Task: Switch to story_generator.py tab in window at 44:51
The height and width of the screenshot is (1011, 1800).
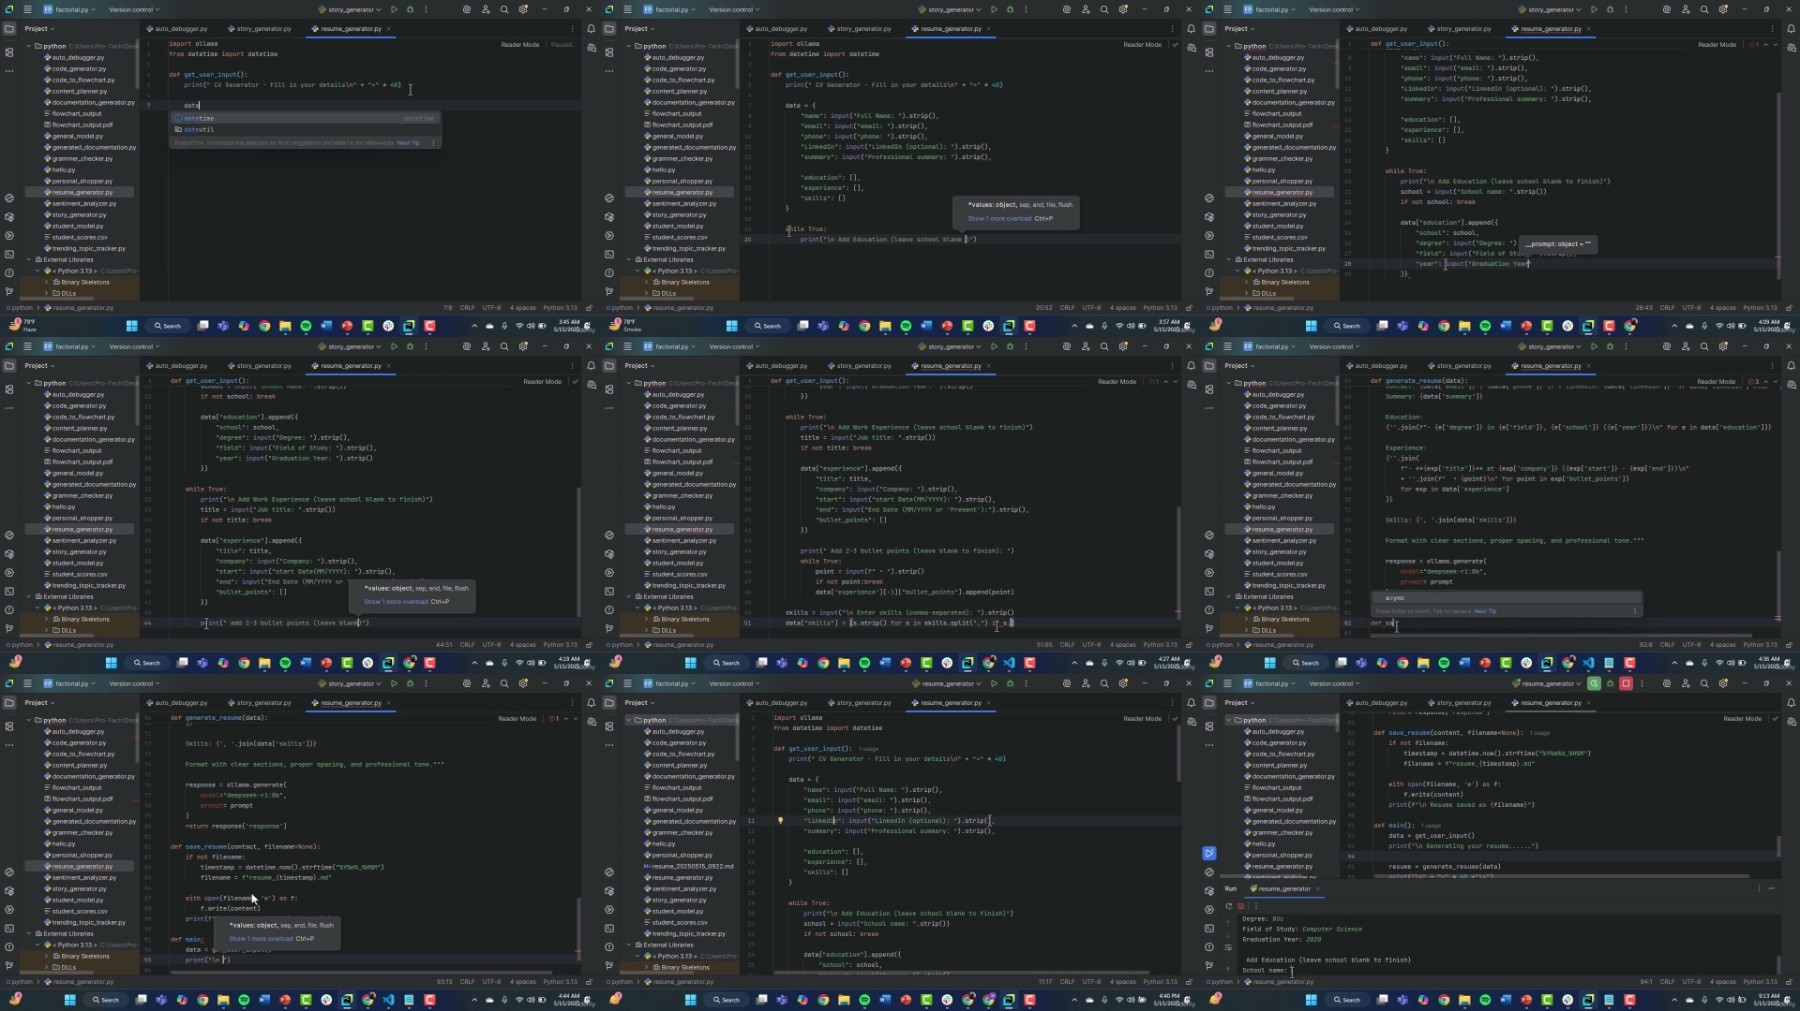Action: click(x=260, y=365)
